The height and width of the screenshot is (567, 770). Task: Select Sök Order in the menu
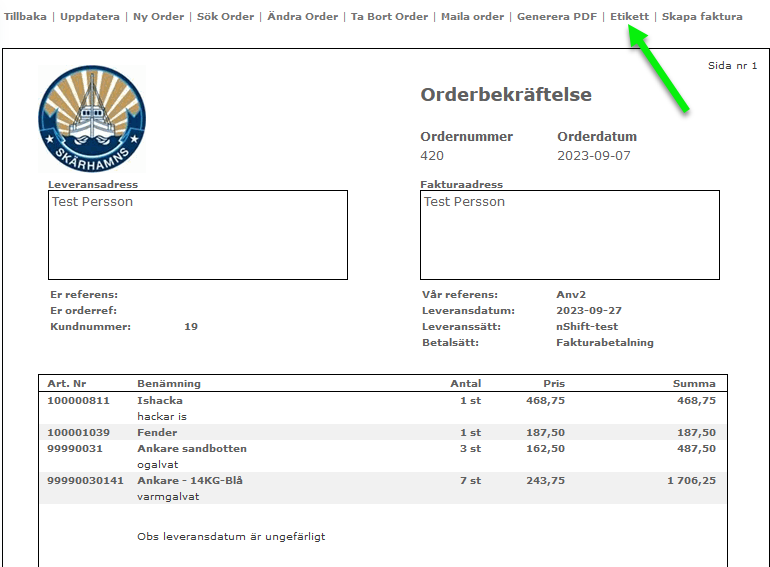coord(225,17)
